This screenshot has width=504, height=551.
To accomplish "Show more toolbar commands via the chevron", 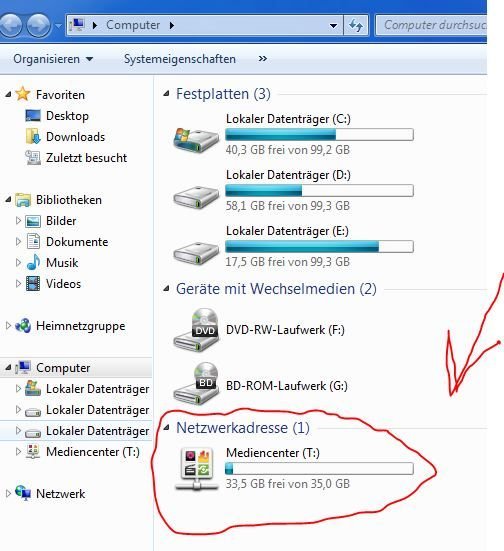I will point(263,59).
